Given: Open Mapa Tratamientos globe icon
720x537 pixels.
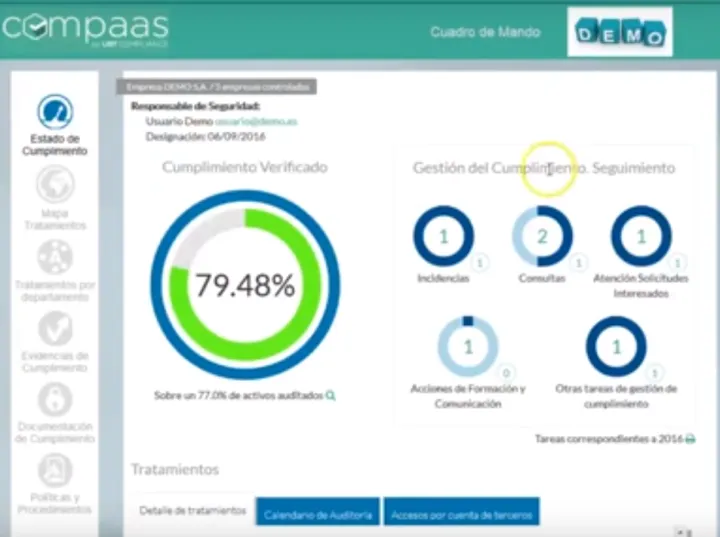Looking at the screenshot, I should point(55,185).
